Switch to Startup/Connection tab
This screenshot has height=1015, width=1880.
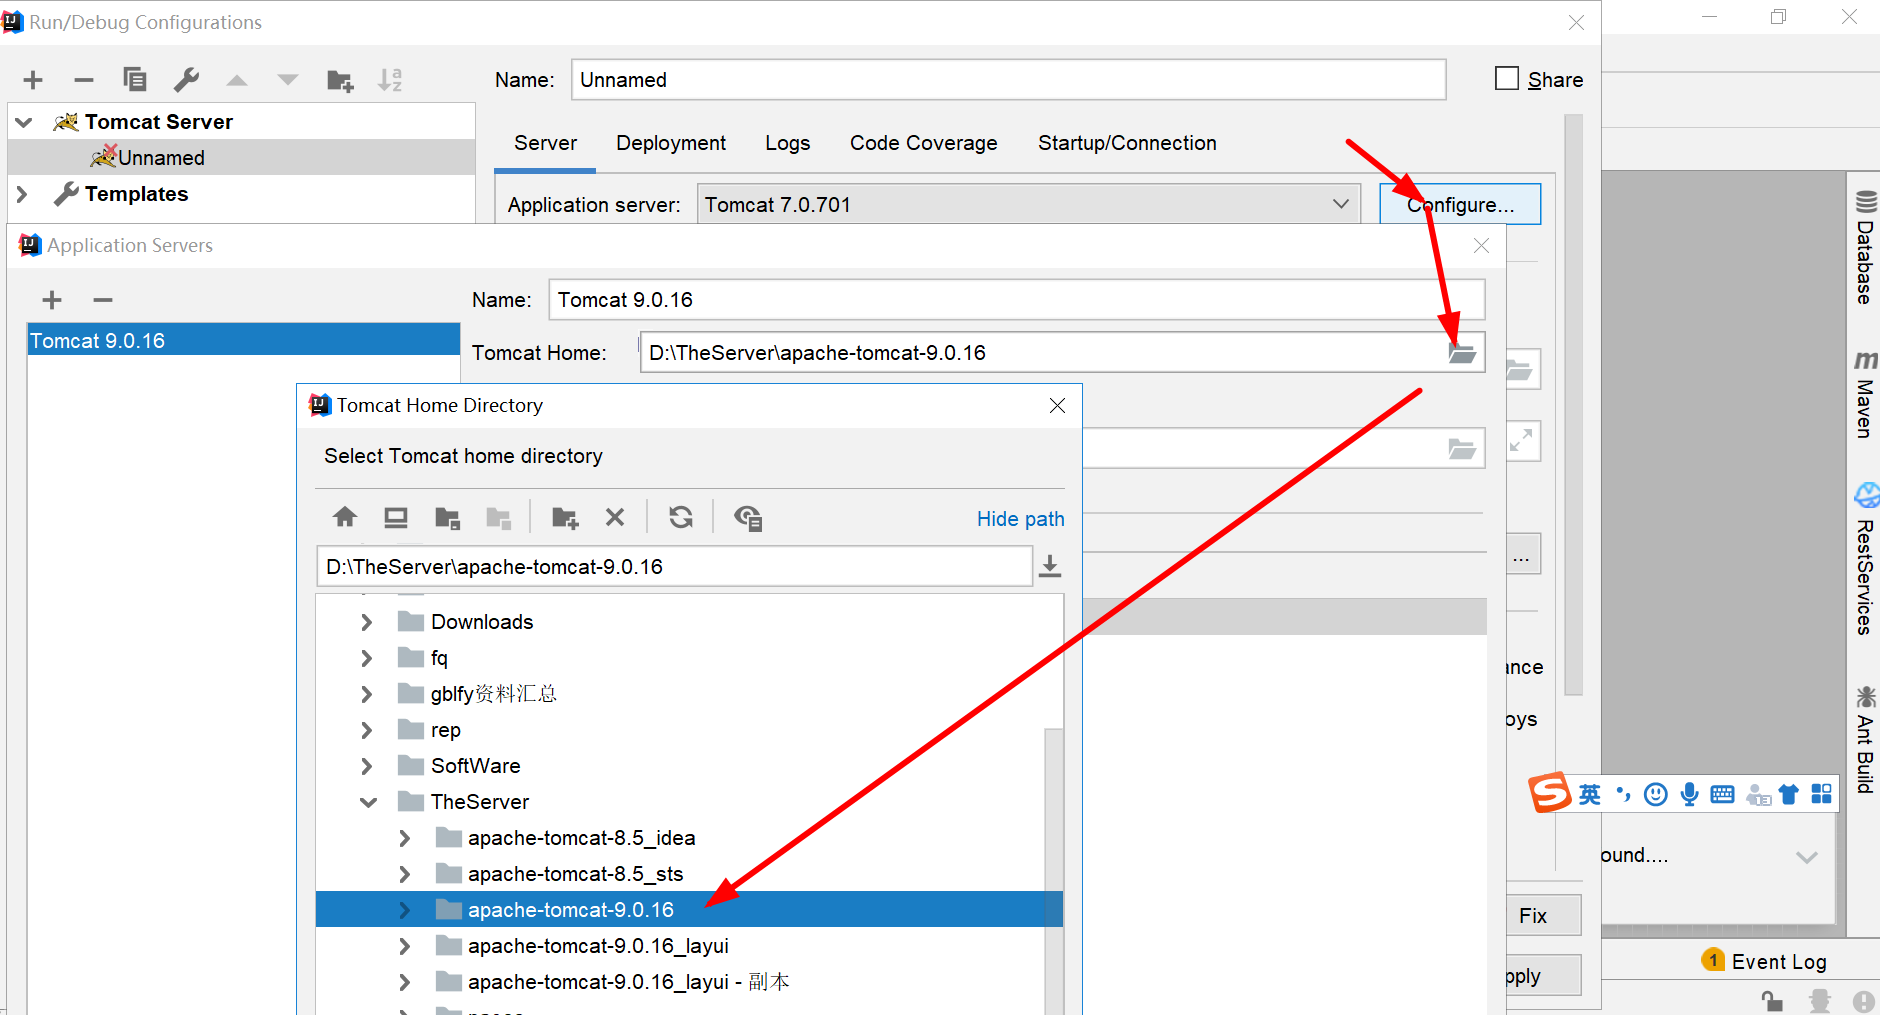click(1127, 143)
